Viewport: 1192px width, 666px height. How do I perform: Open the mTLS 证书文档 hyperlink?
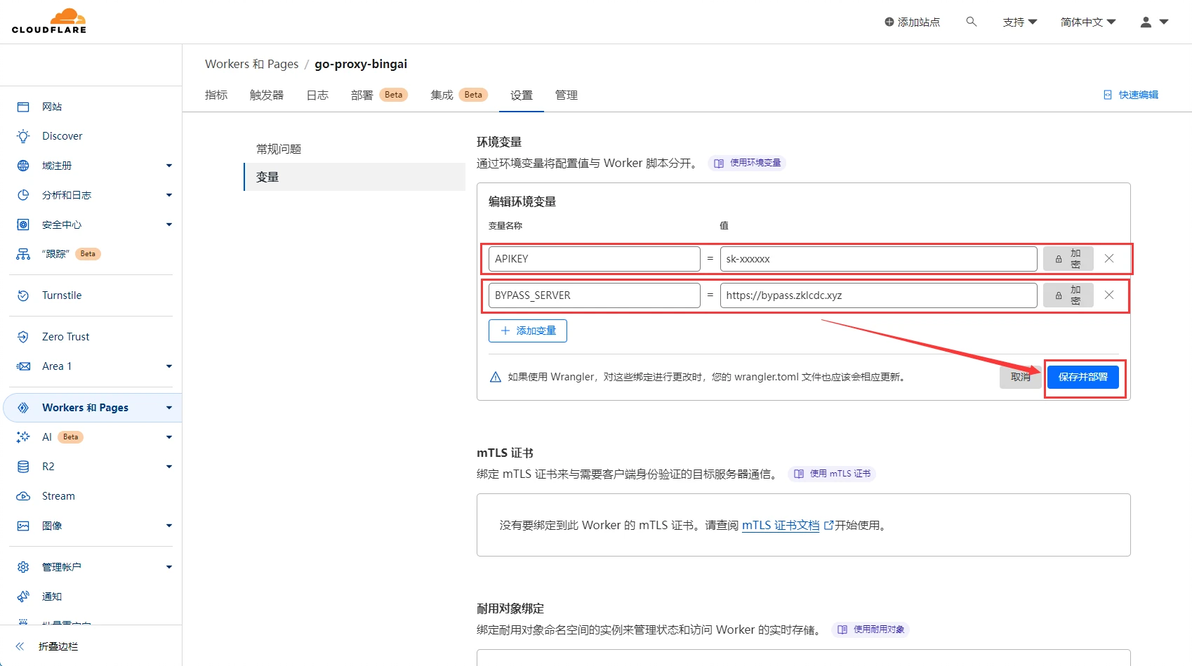(x=781, y=525)
